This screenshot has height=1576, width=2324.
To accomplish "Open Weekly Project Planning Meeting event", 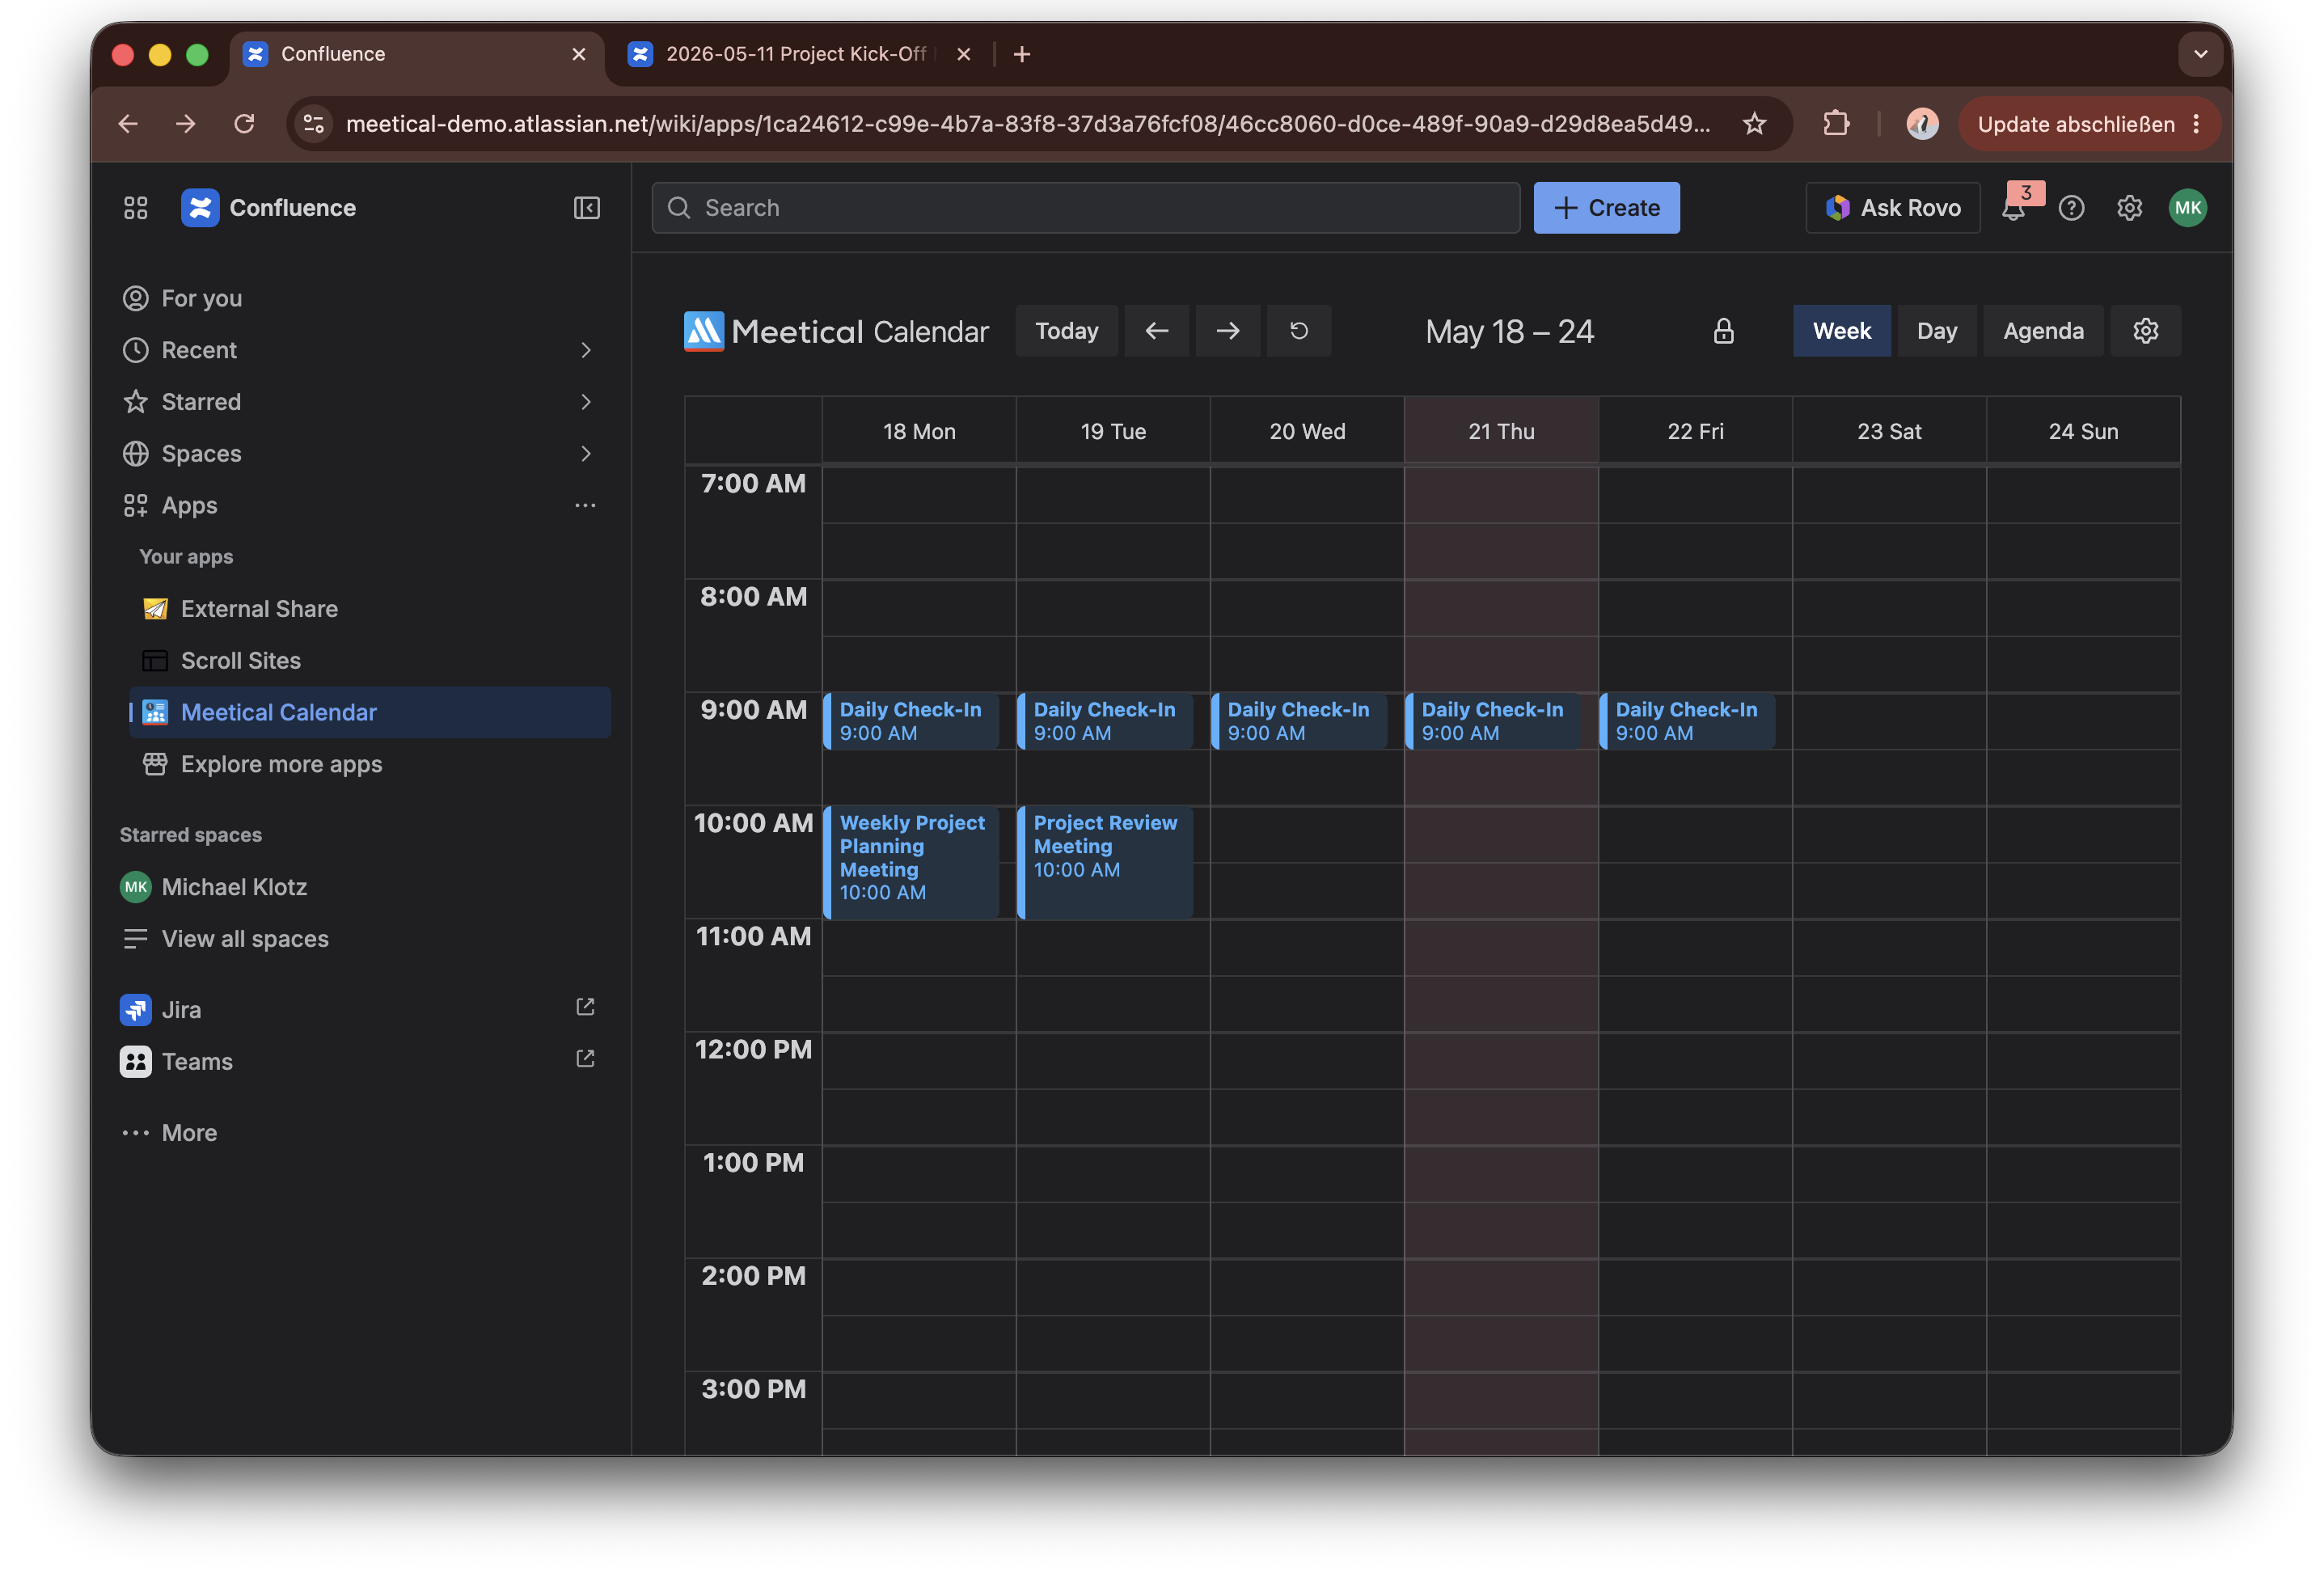I will 911,862.
